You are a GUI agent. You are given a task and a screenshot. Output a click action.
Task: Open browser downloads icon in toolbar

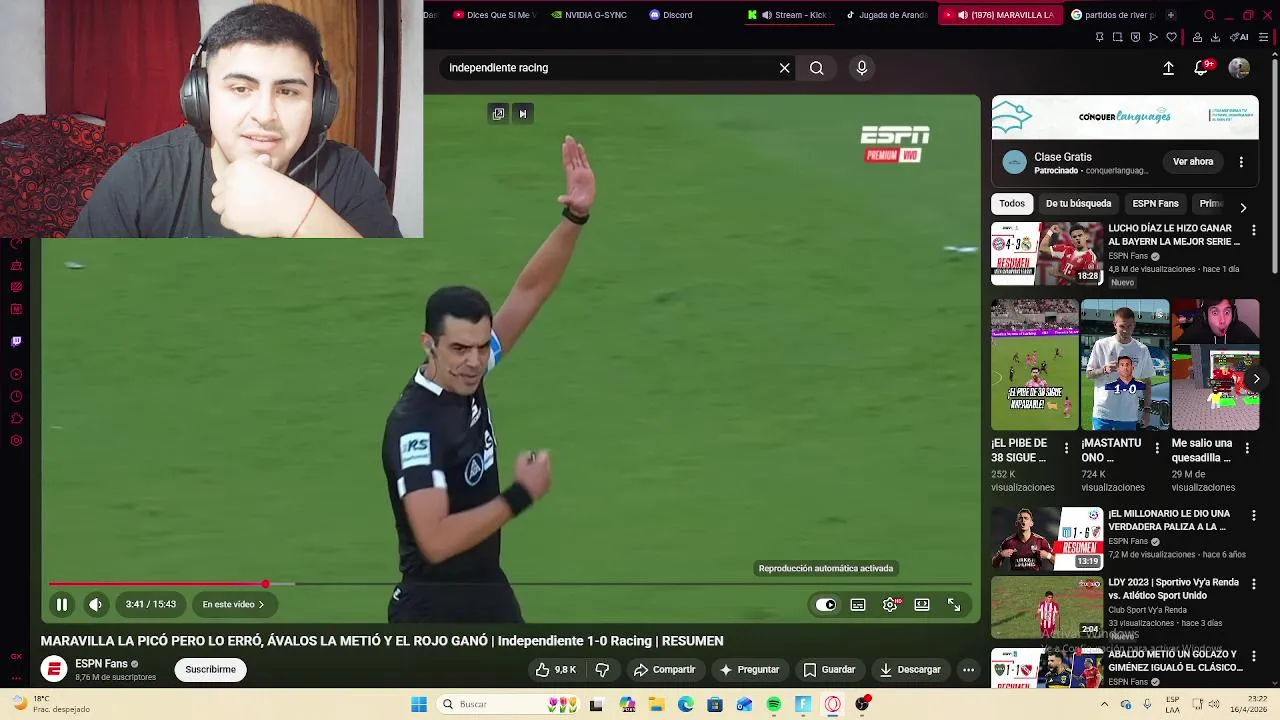click(x=1215, y=37)
